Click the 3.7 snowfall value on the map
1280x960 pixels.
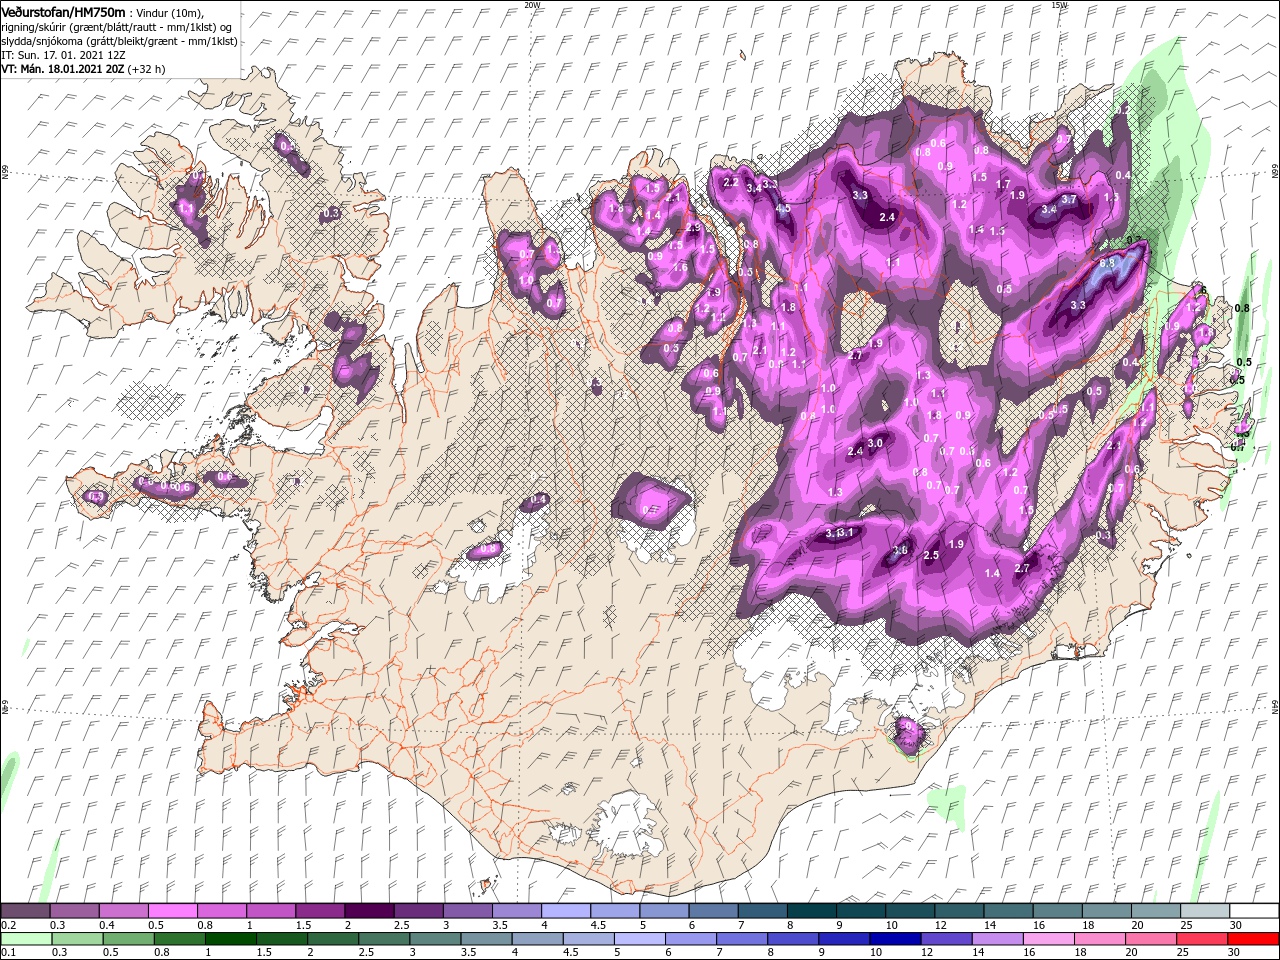1069,199
